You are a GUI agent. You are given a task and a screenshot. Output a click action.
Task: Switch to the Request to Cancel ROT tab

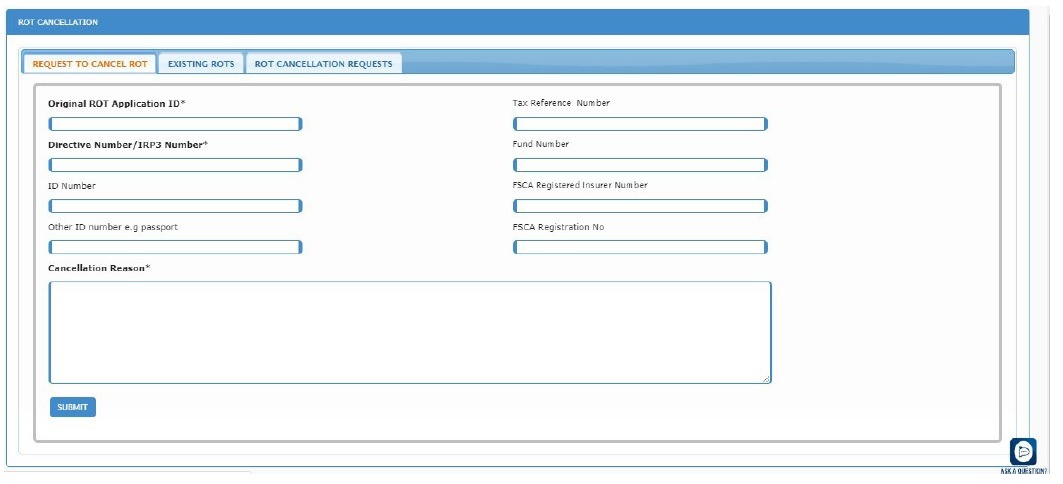90,64
